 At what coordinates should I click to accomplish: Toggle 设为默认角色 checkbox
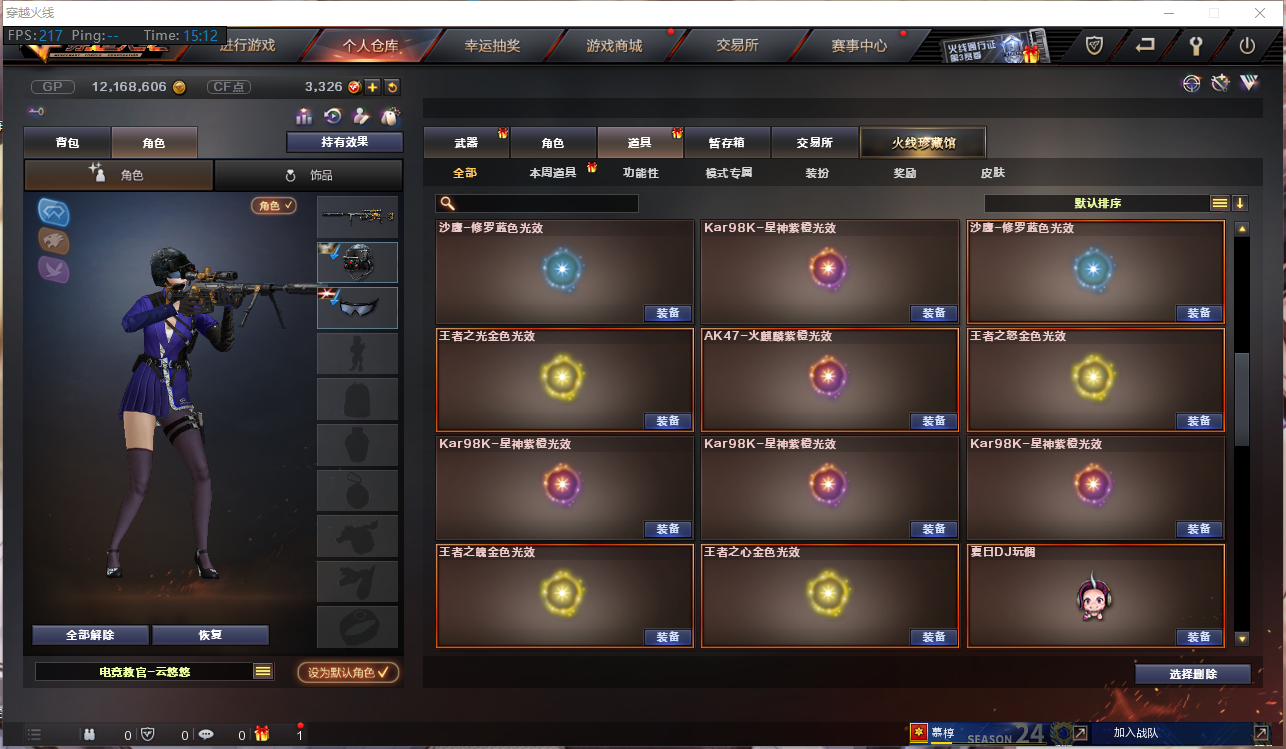tap(348, 672)
